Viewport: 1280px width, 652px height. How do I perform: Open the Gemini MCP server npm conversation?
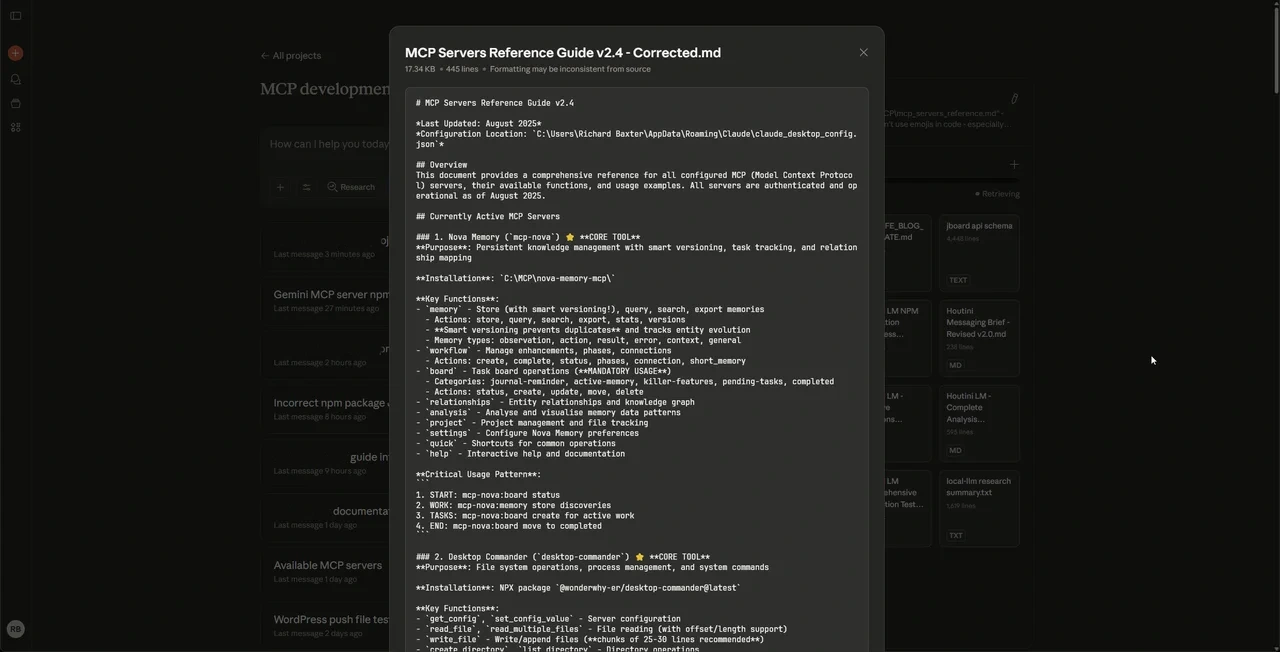[x=331, y=300]
